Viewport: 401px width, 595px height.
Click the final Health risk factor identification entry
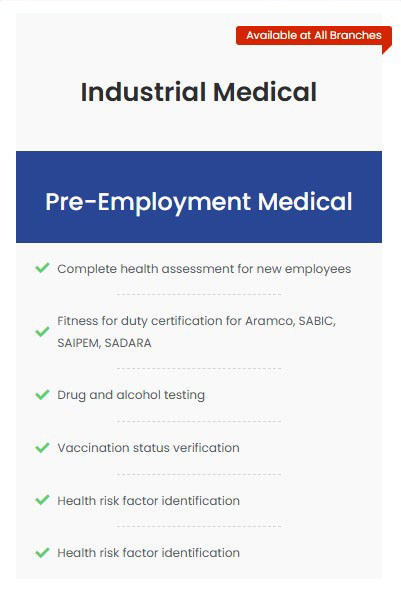[x=148, y=553]
